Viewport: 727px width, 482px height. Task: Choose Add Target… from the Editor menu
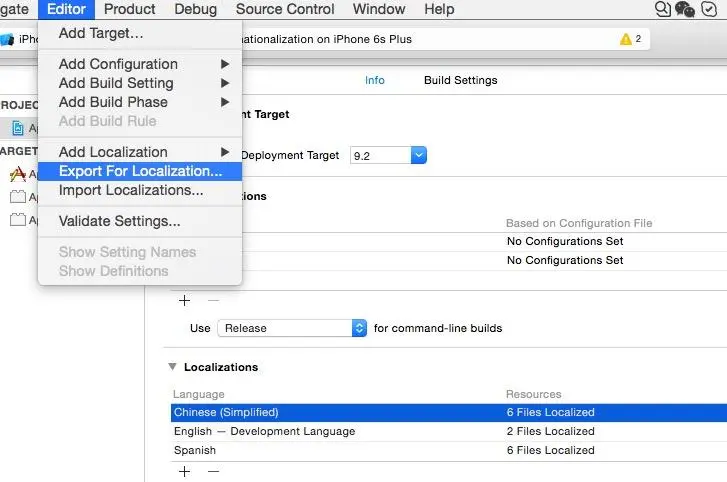[x=140, y=33]
